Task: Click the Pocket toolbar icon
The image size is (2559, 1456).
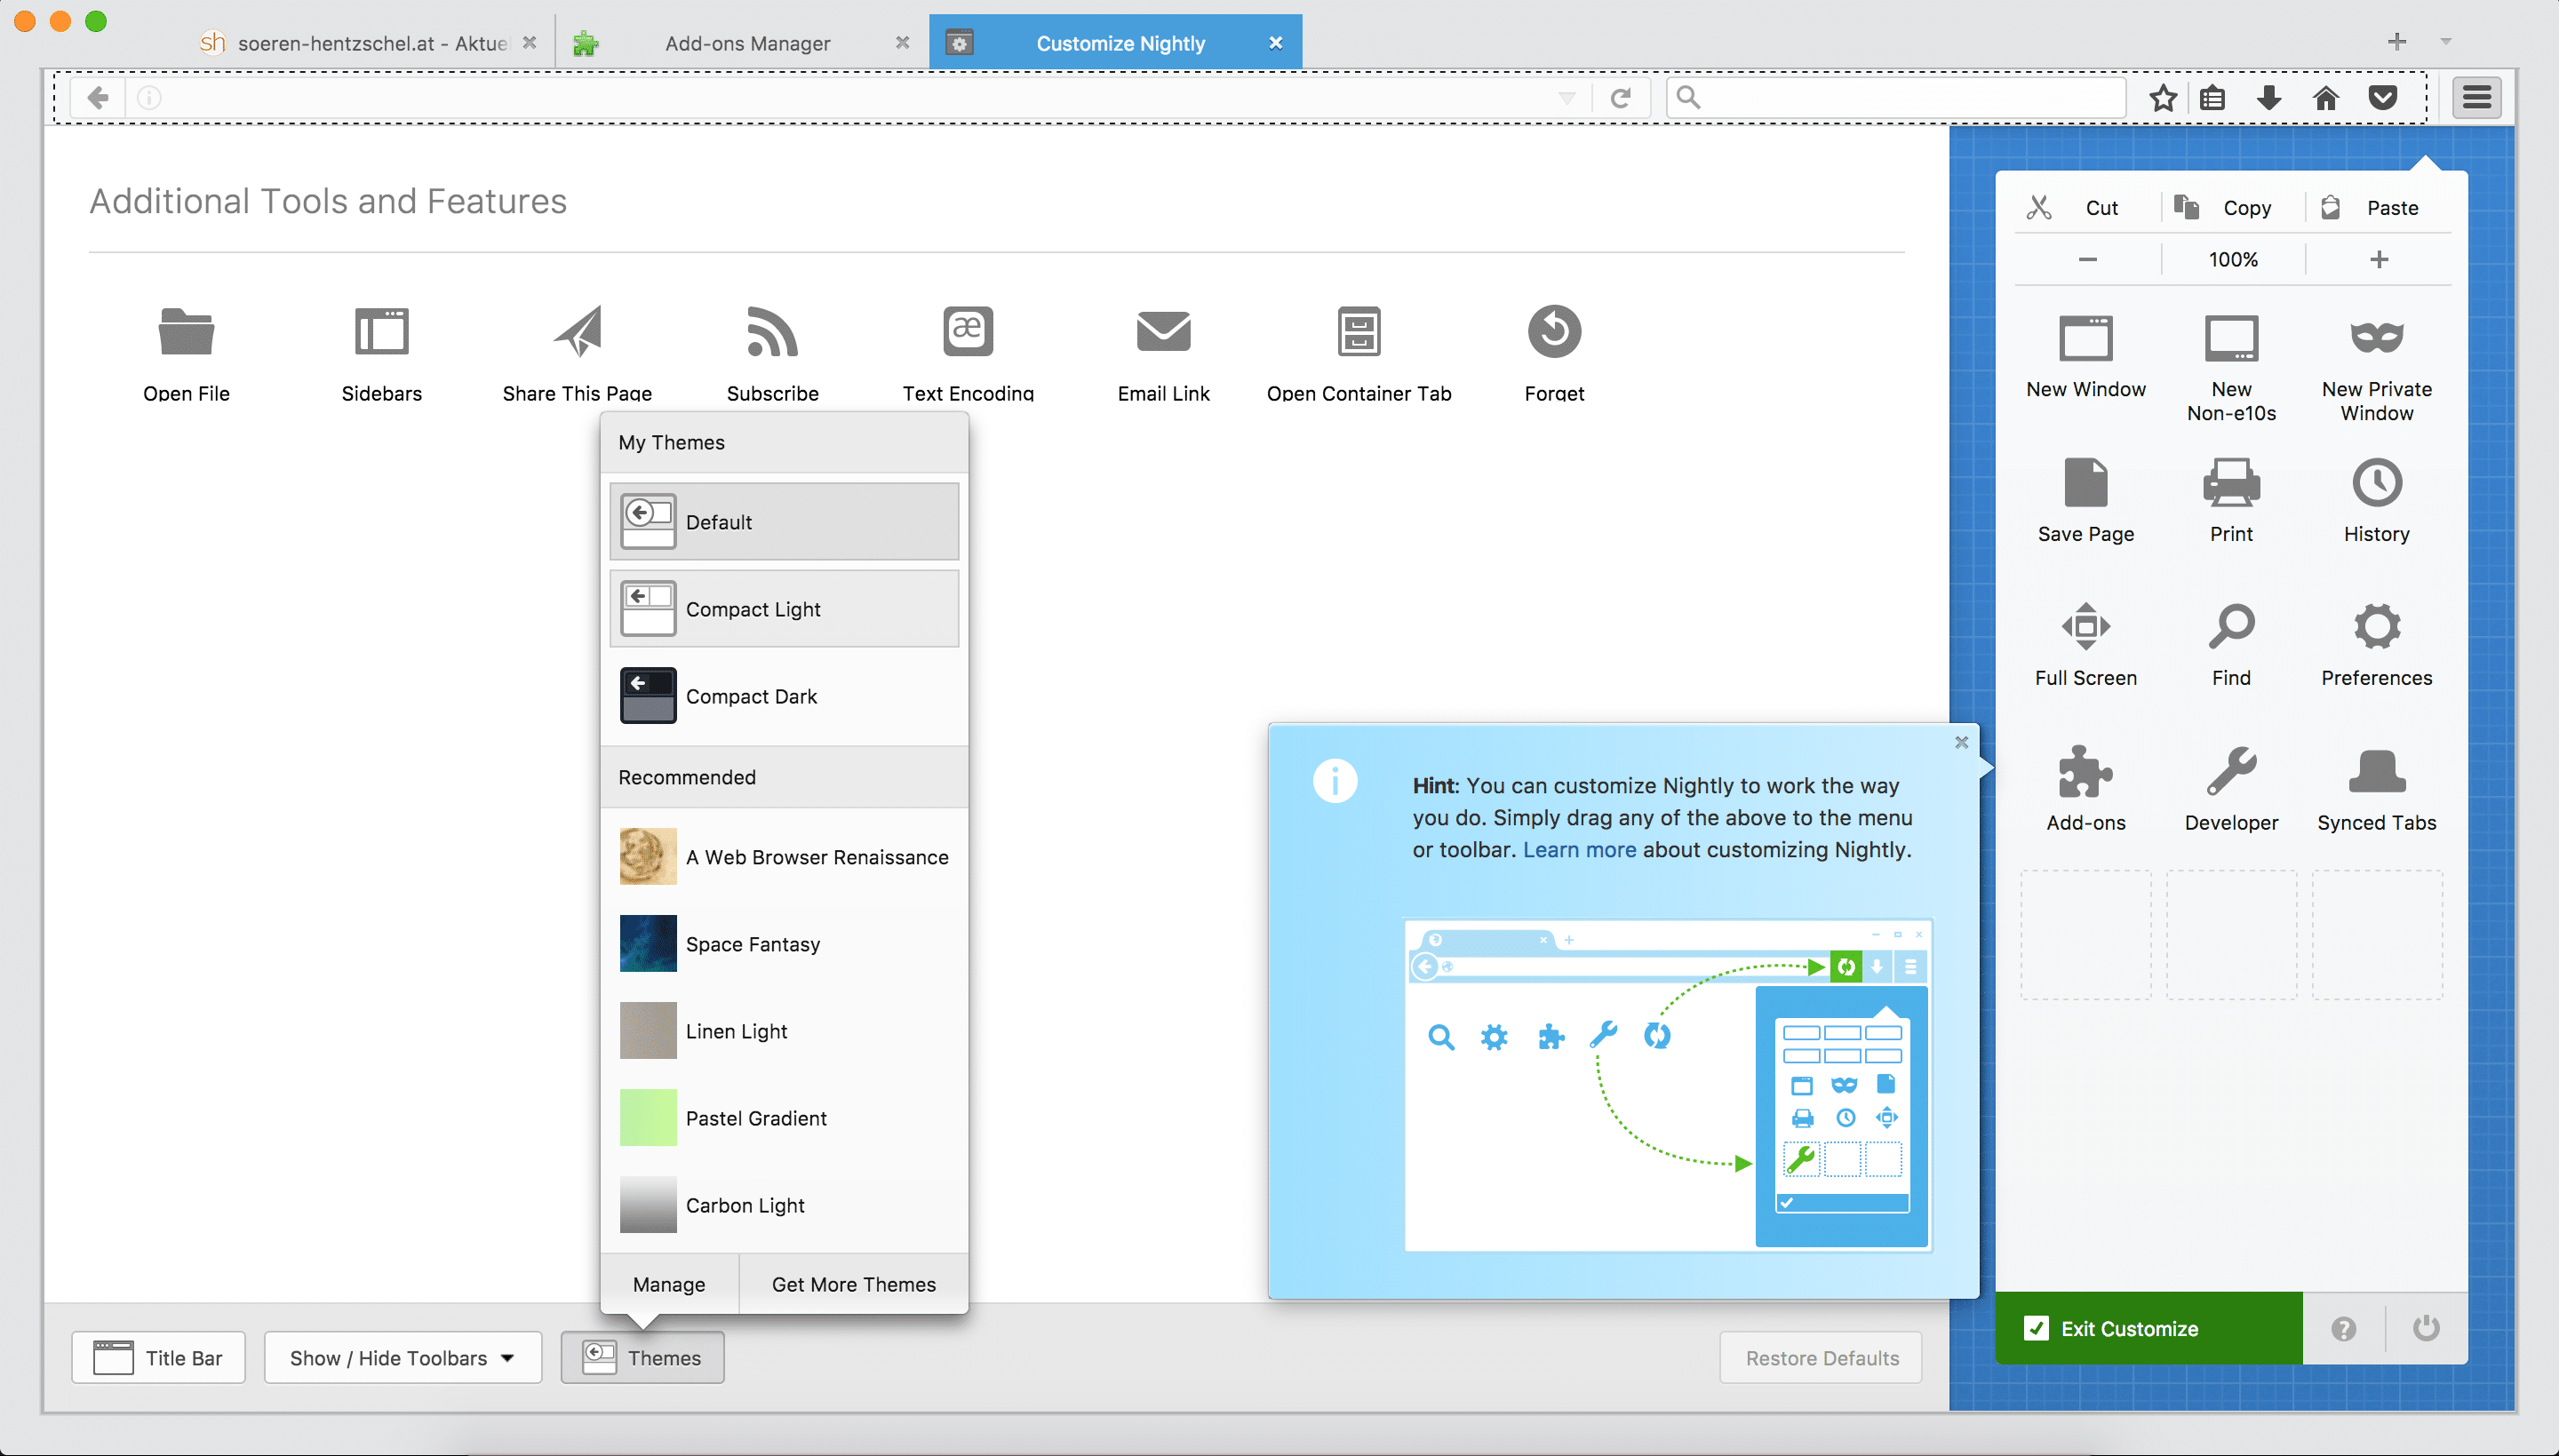Action: [x=2382, y=97]
